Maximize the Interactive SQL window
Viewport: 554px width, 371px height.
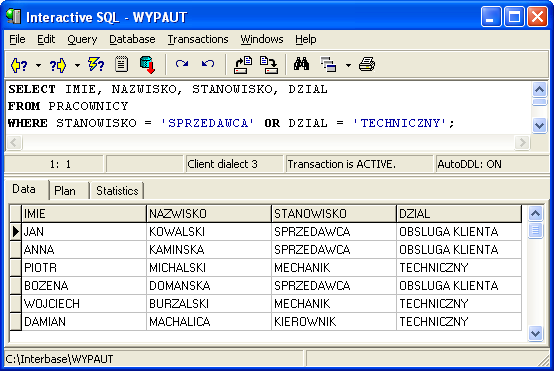[514, 17]
